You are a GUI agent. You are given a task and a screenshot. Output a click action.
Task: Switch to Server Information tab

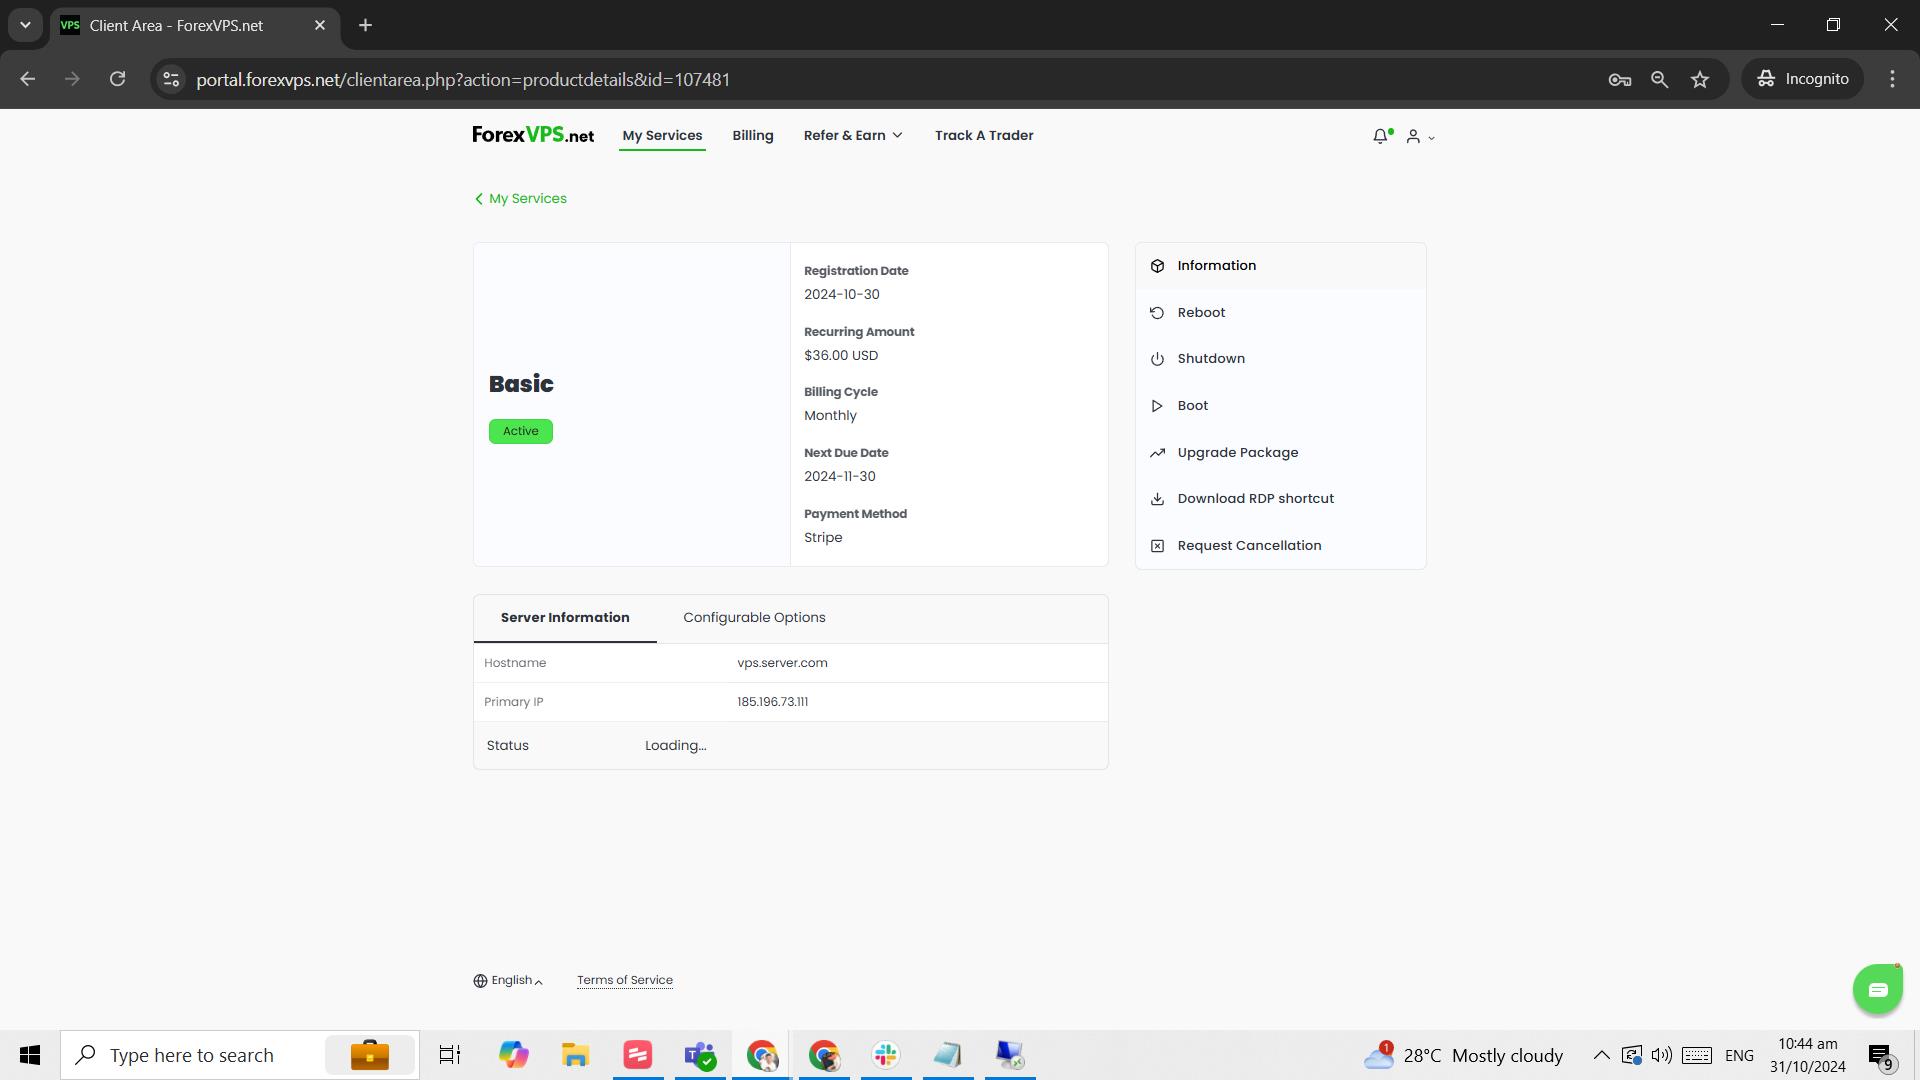tap(565, 618)
